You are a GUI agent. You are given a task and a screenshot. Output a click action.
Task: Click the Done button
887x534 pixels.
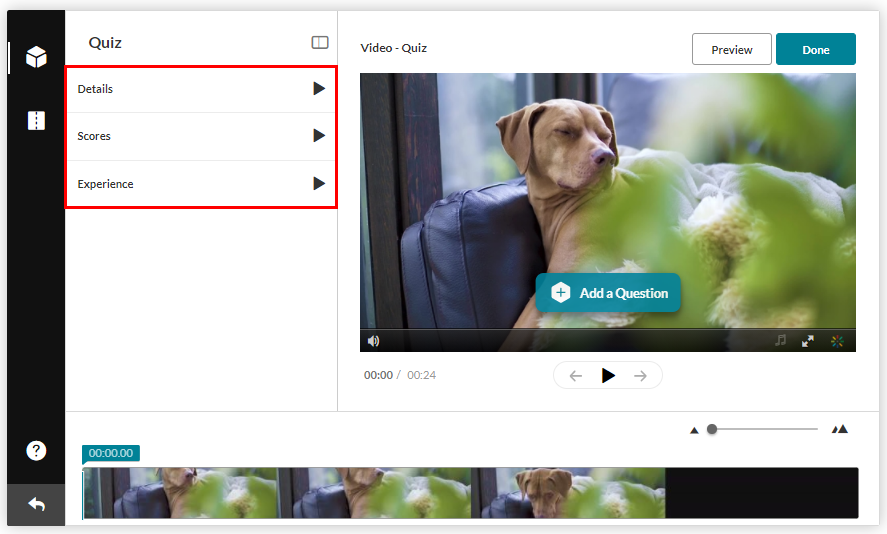[x=815, y=50]
